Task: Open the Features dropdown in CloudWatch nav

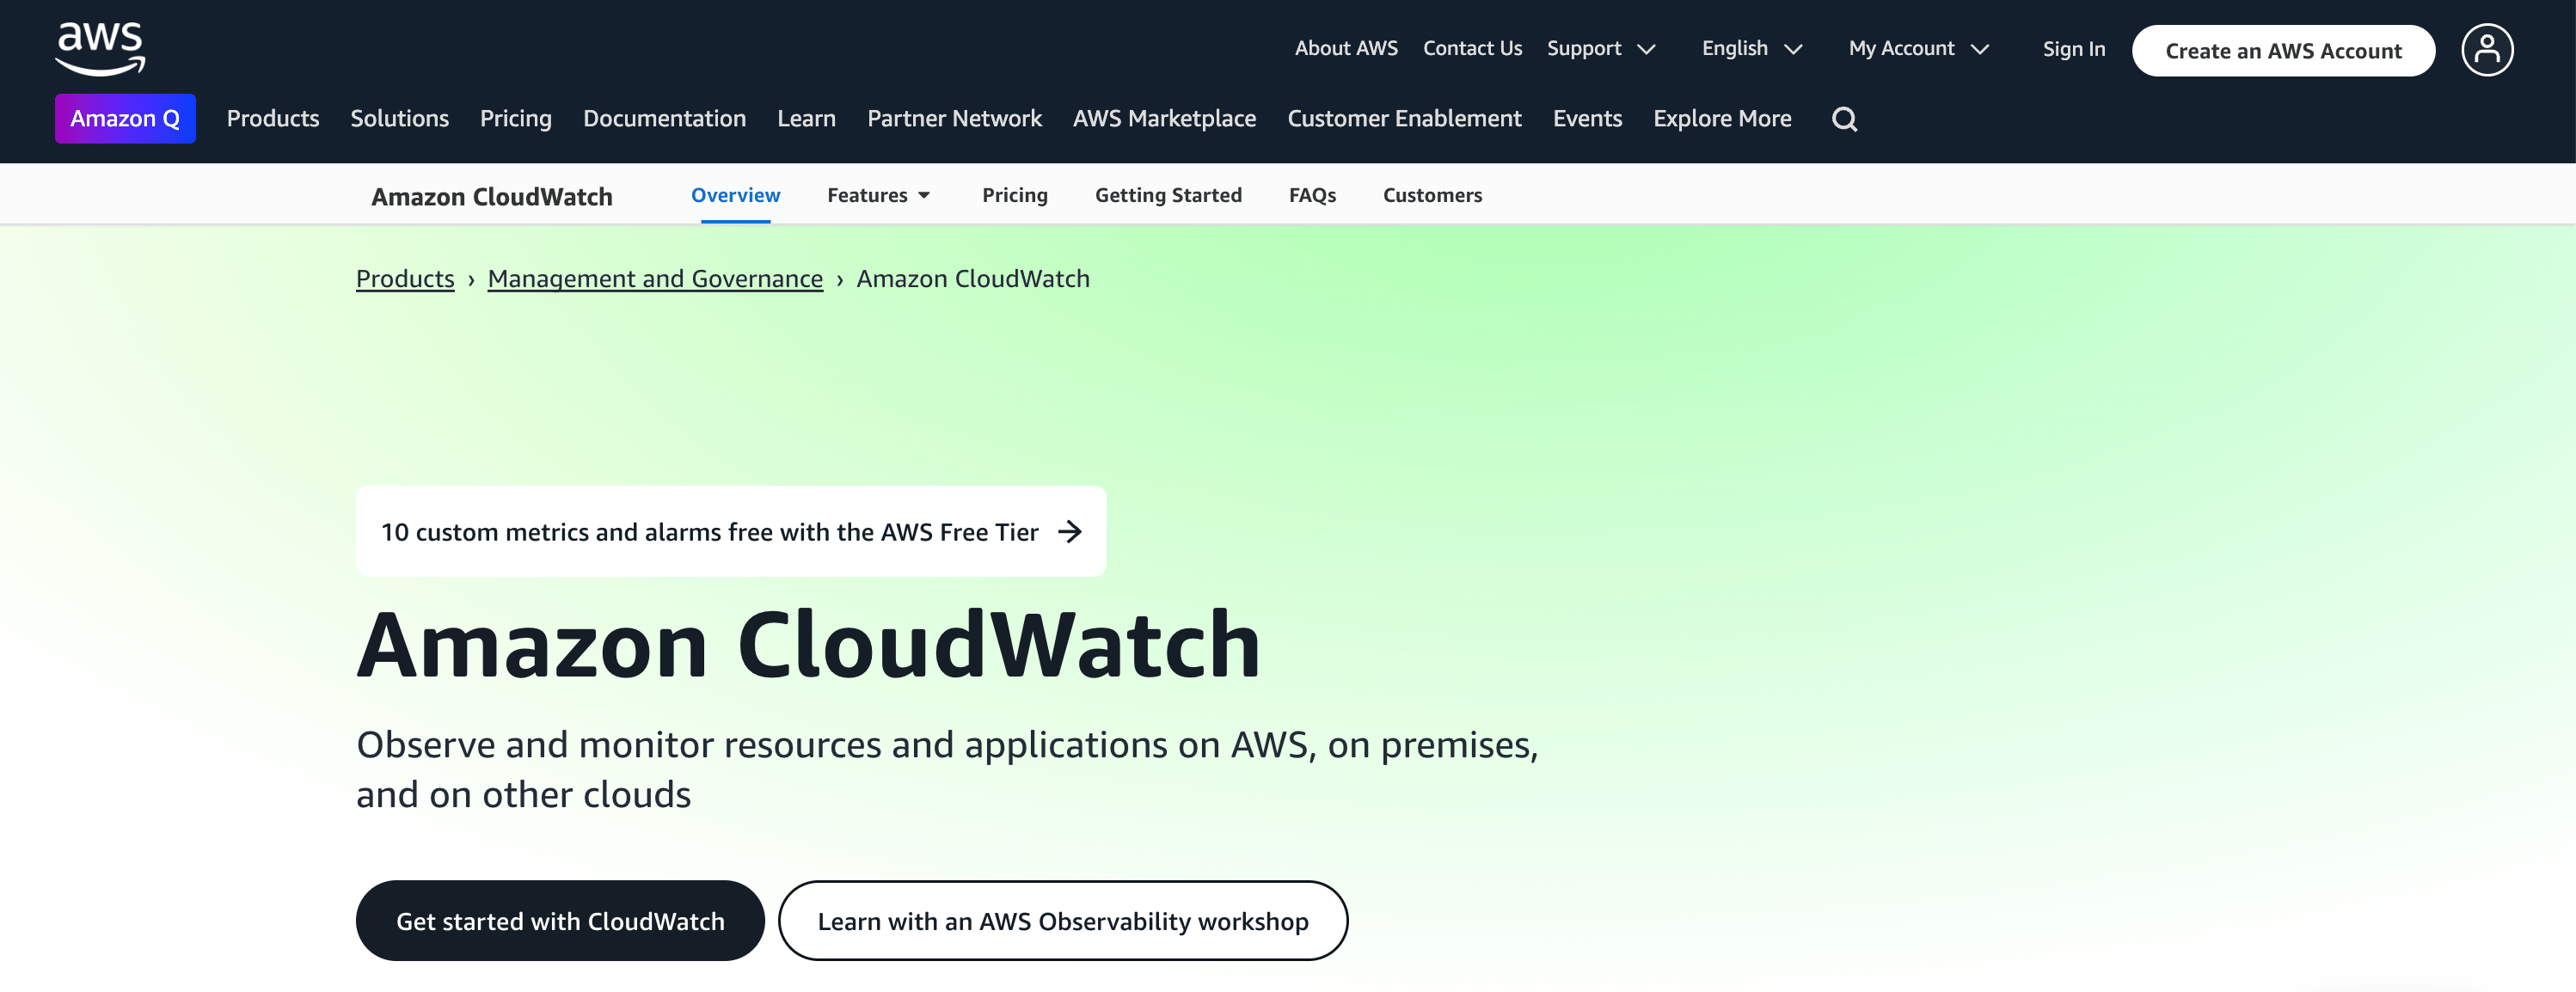Action: coord(878,195)
